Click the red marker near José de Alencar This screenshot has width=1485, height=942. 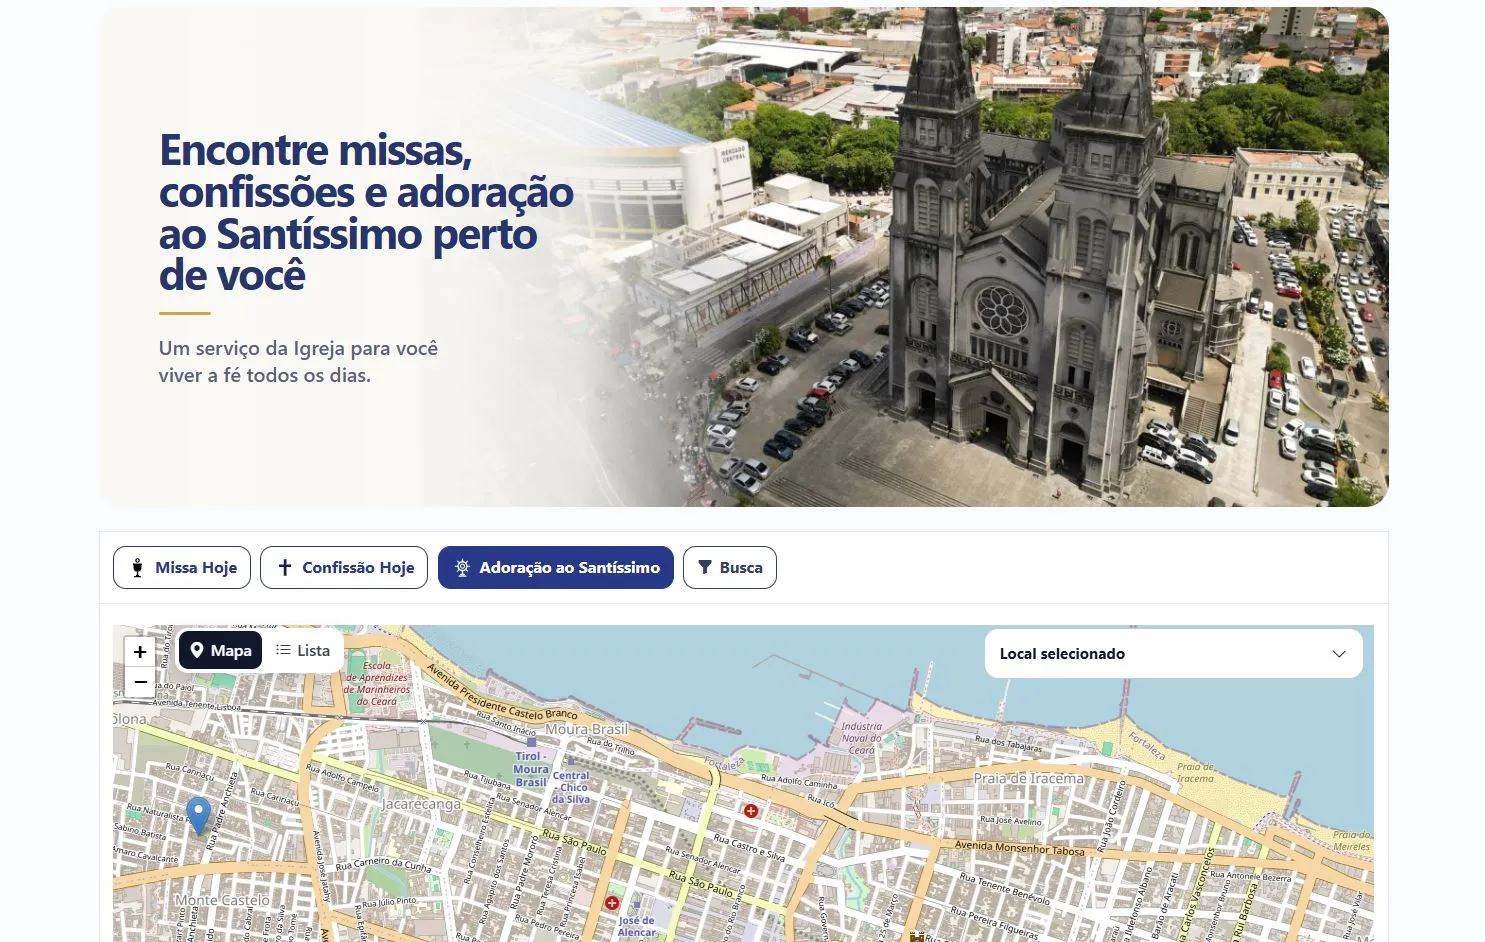(612, 903)
